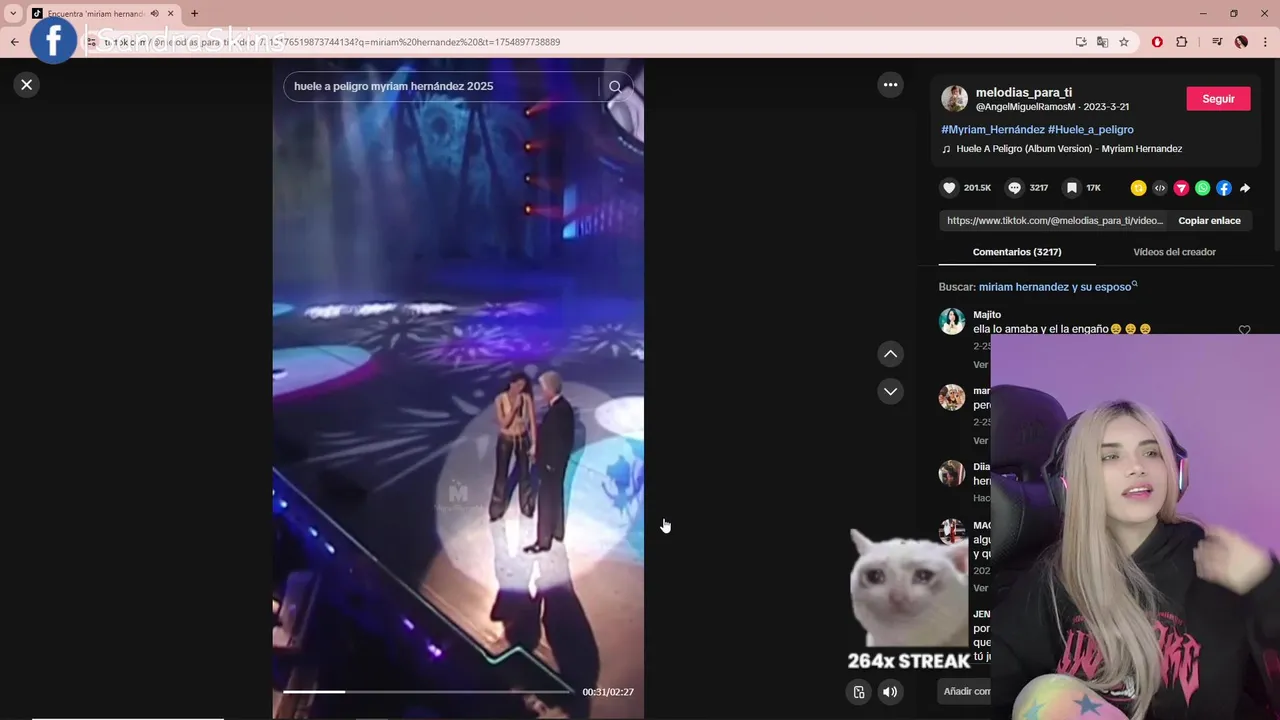Share the video to WhatsApp
The width and height of the screenshot is (1280, 720).
click(x=1202, y=188)
